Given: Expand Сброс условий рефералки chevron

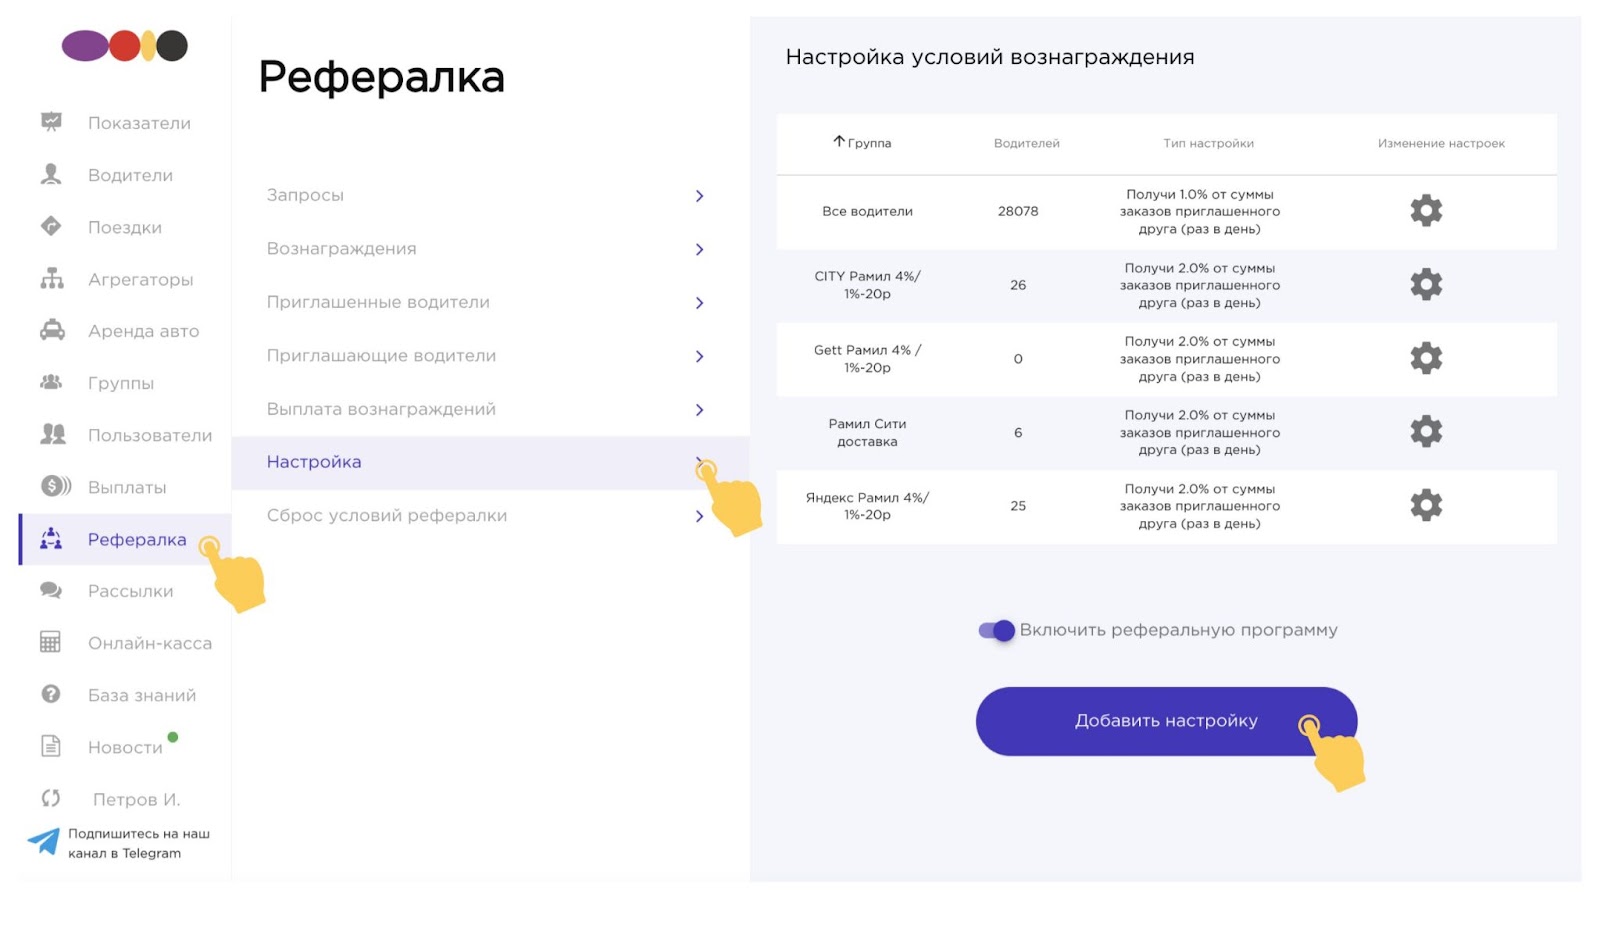Looking at the screenshot, I should (699, 516).
